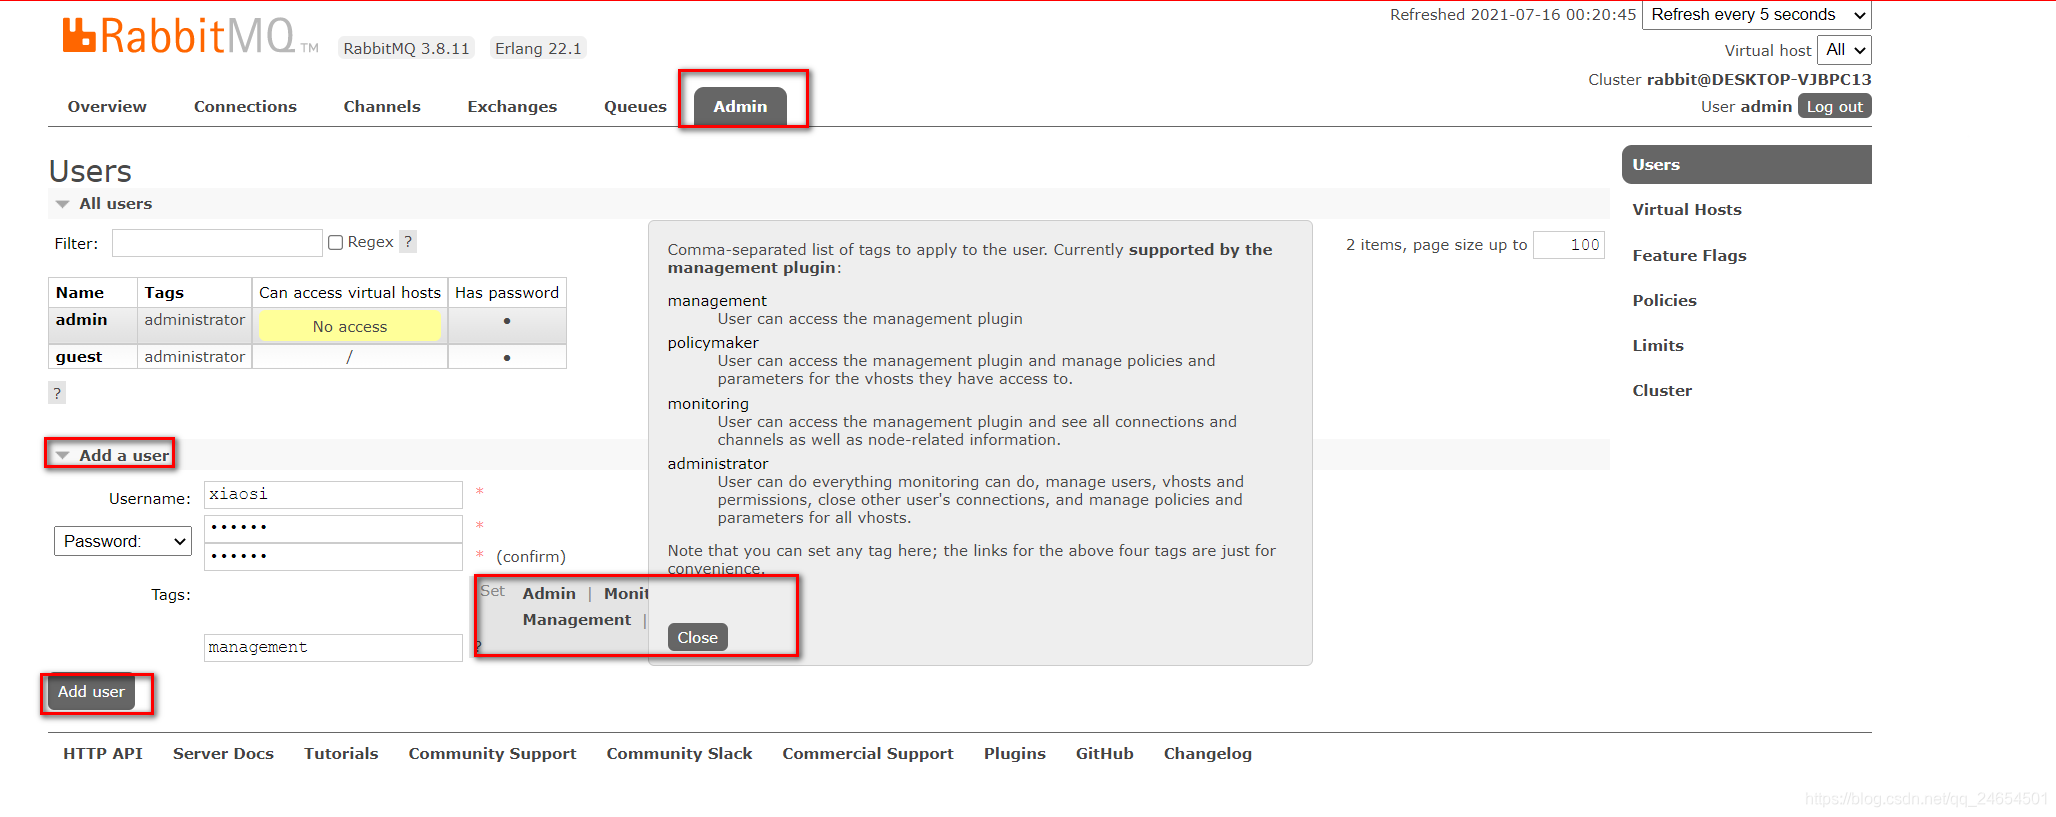2056x817 pixels.
Task: Open the admin user entry
Action: point(81,320)
